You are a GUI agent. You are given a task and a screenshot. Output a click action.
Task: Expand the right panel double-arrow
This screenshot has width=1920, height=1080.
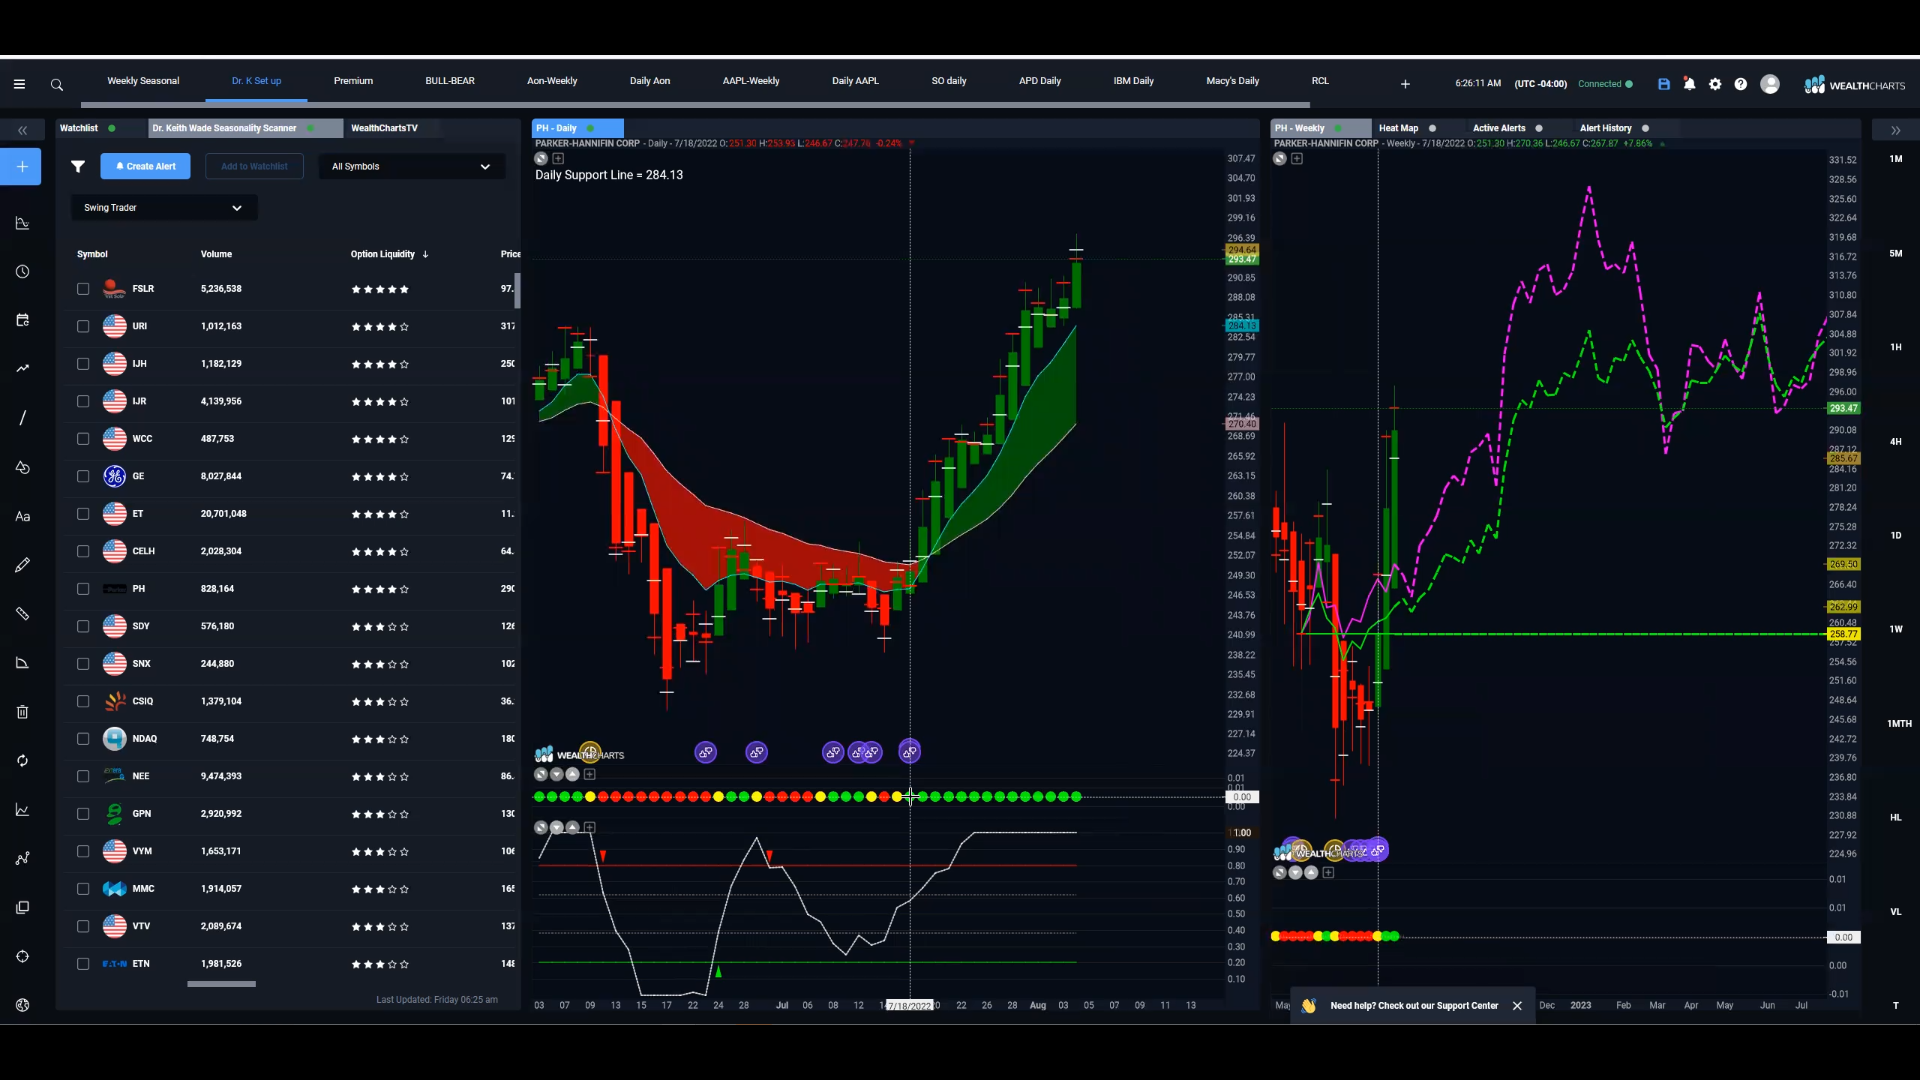[x=1895, y=130]
